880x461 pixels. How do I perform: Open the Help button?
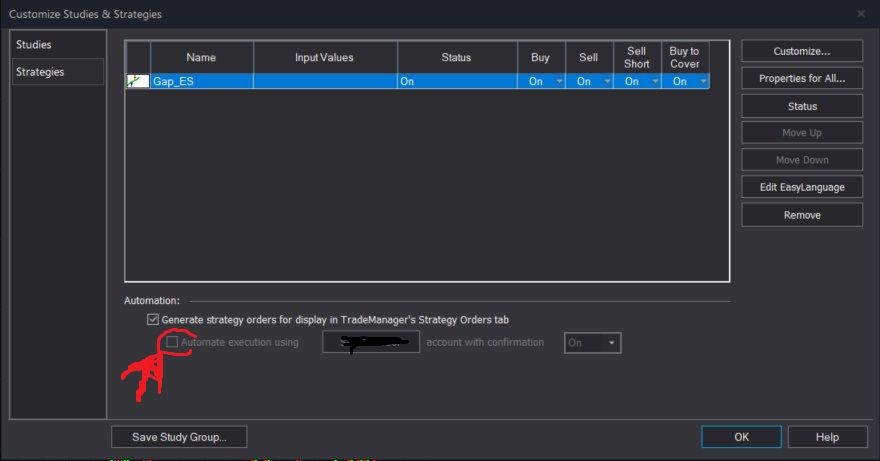(827, 437)
